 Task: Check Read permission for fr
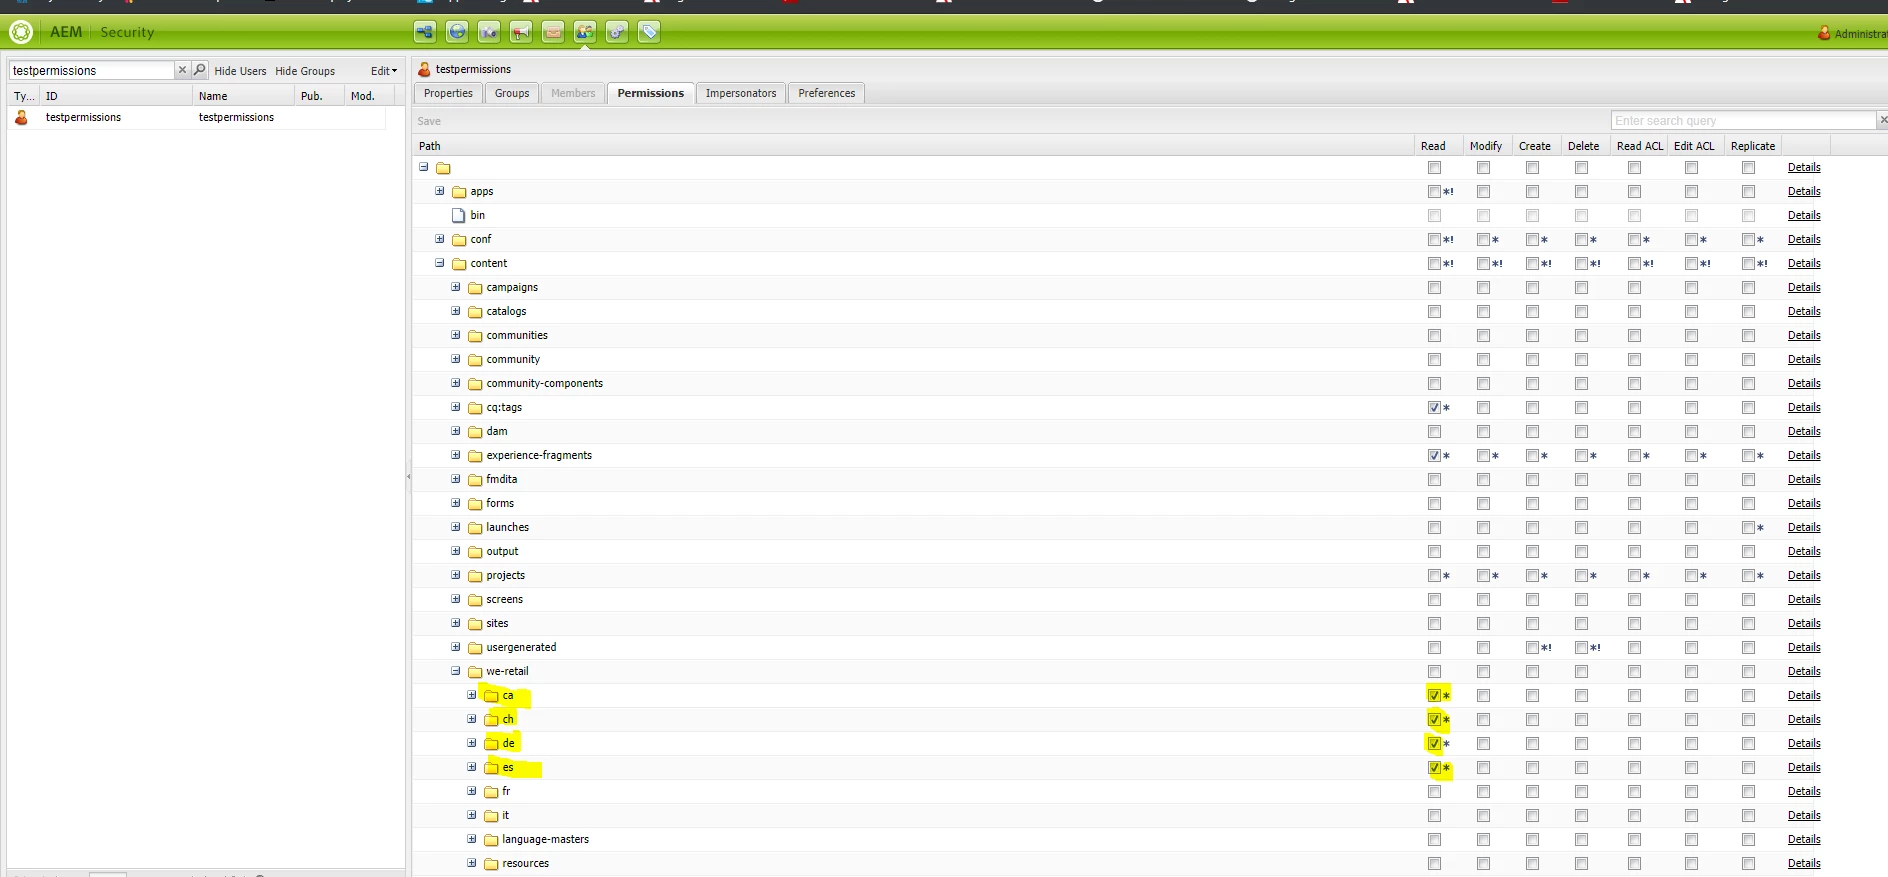pos(1434,791)
